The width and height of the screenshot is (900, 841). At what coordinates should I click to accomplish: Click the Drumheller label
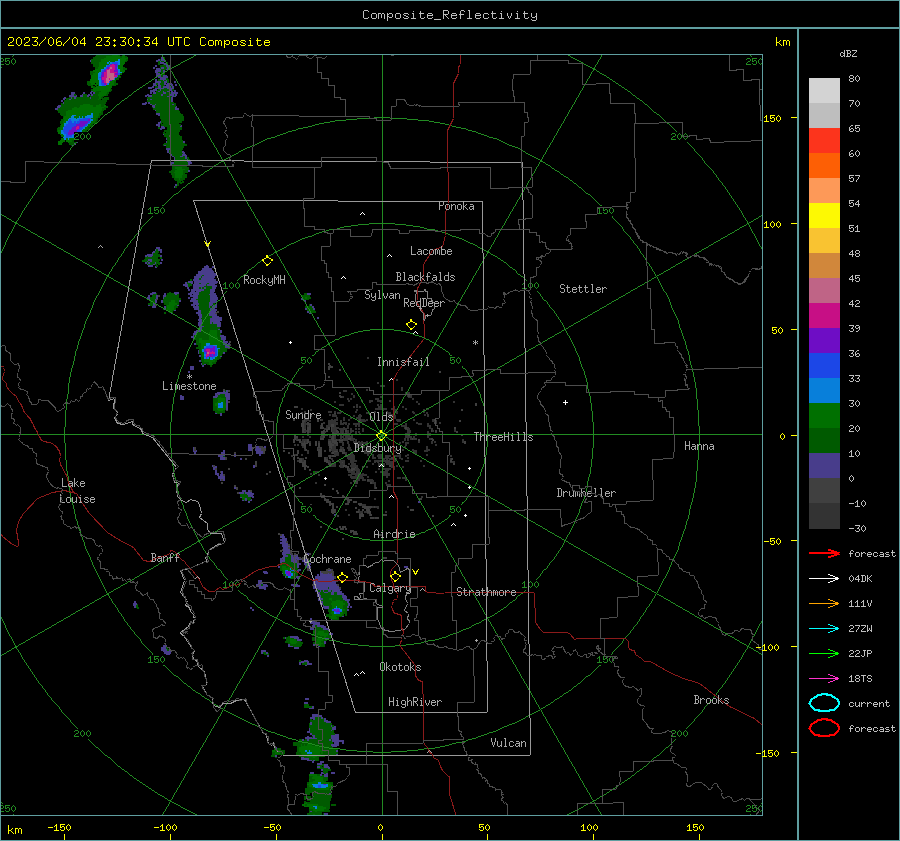[586, 493]
